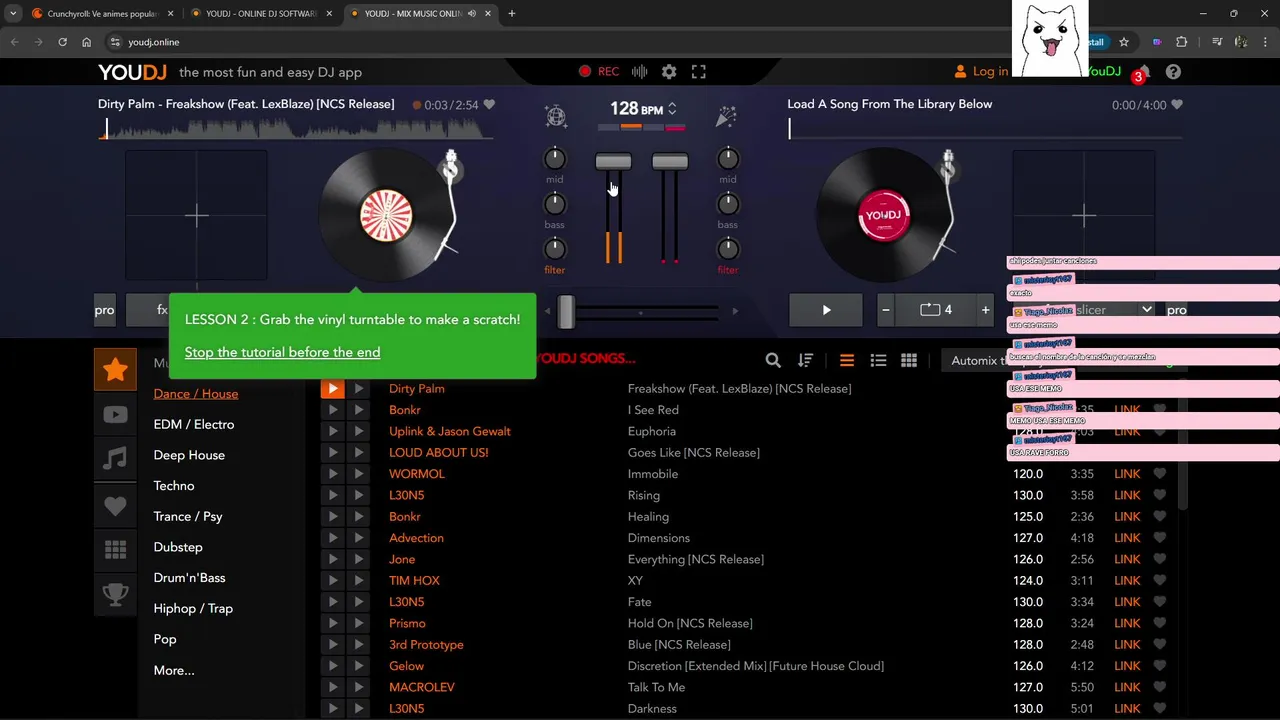Increase loop length with plus button
This screenshot has height=720, width=1280.
(x=985, y=310)
